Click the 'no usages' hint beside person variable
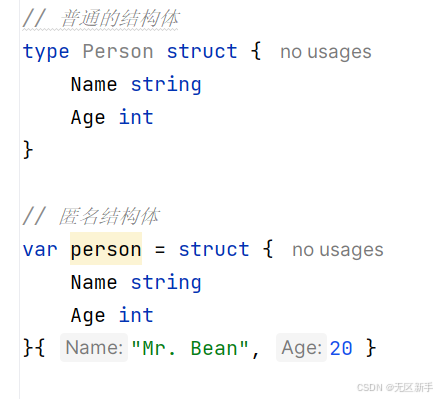The height and width of the screenshot is (399, 437). tap(338, 250)
